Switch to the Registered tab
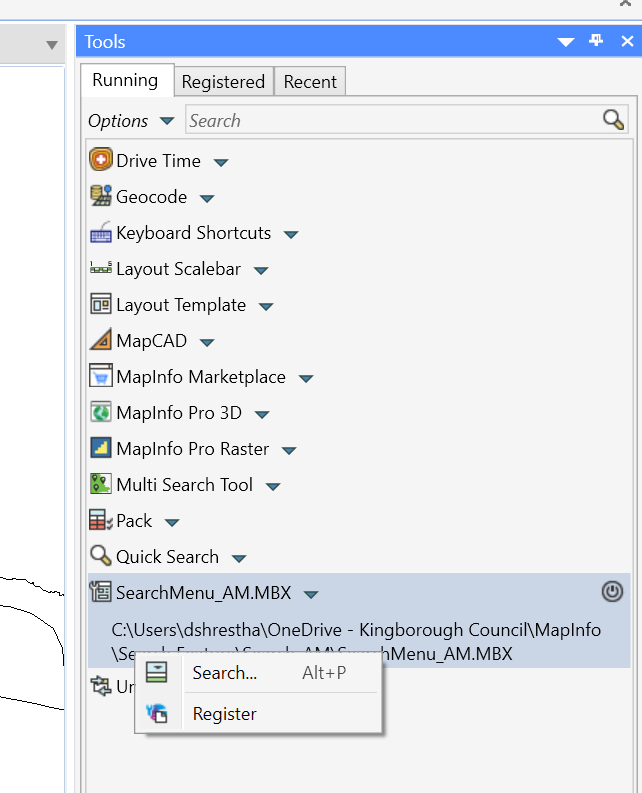This screenshot has height=793, width=642. coord(223,81)
